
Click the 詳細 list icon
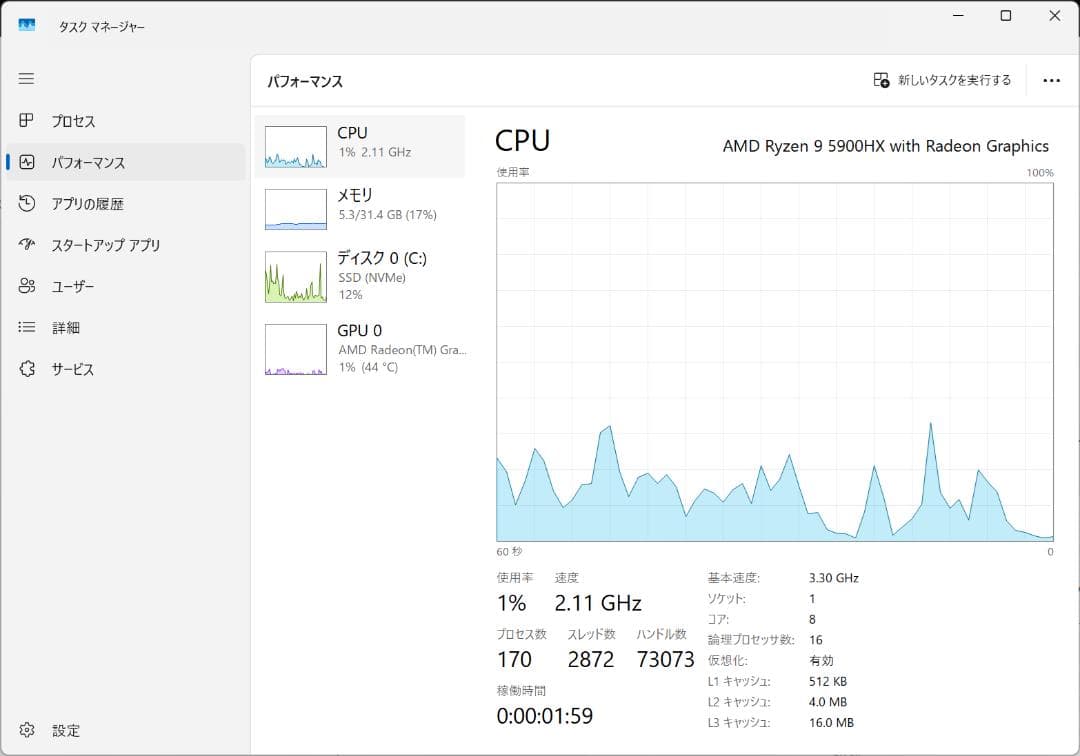pos(27,328)
